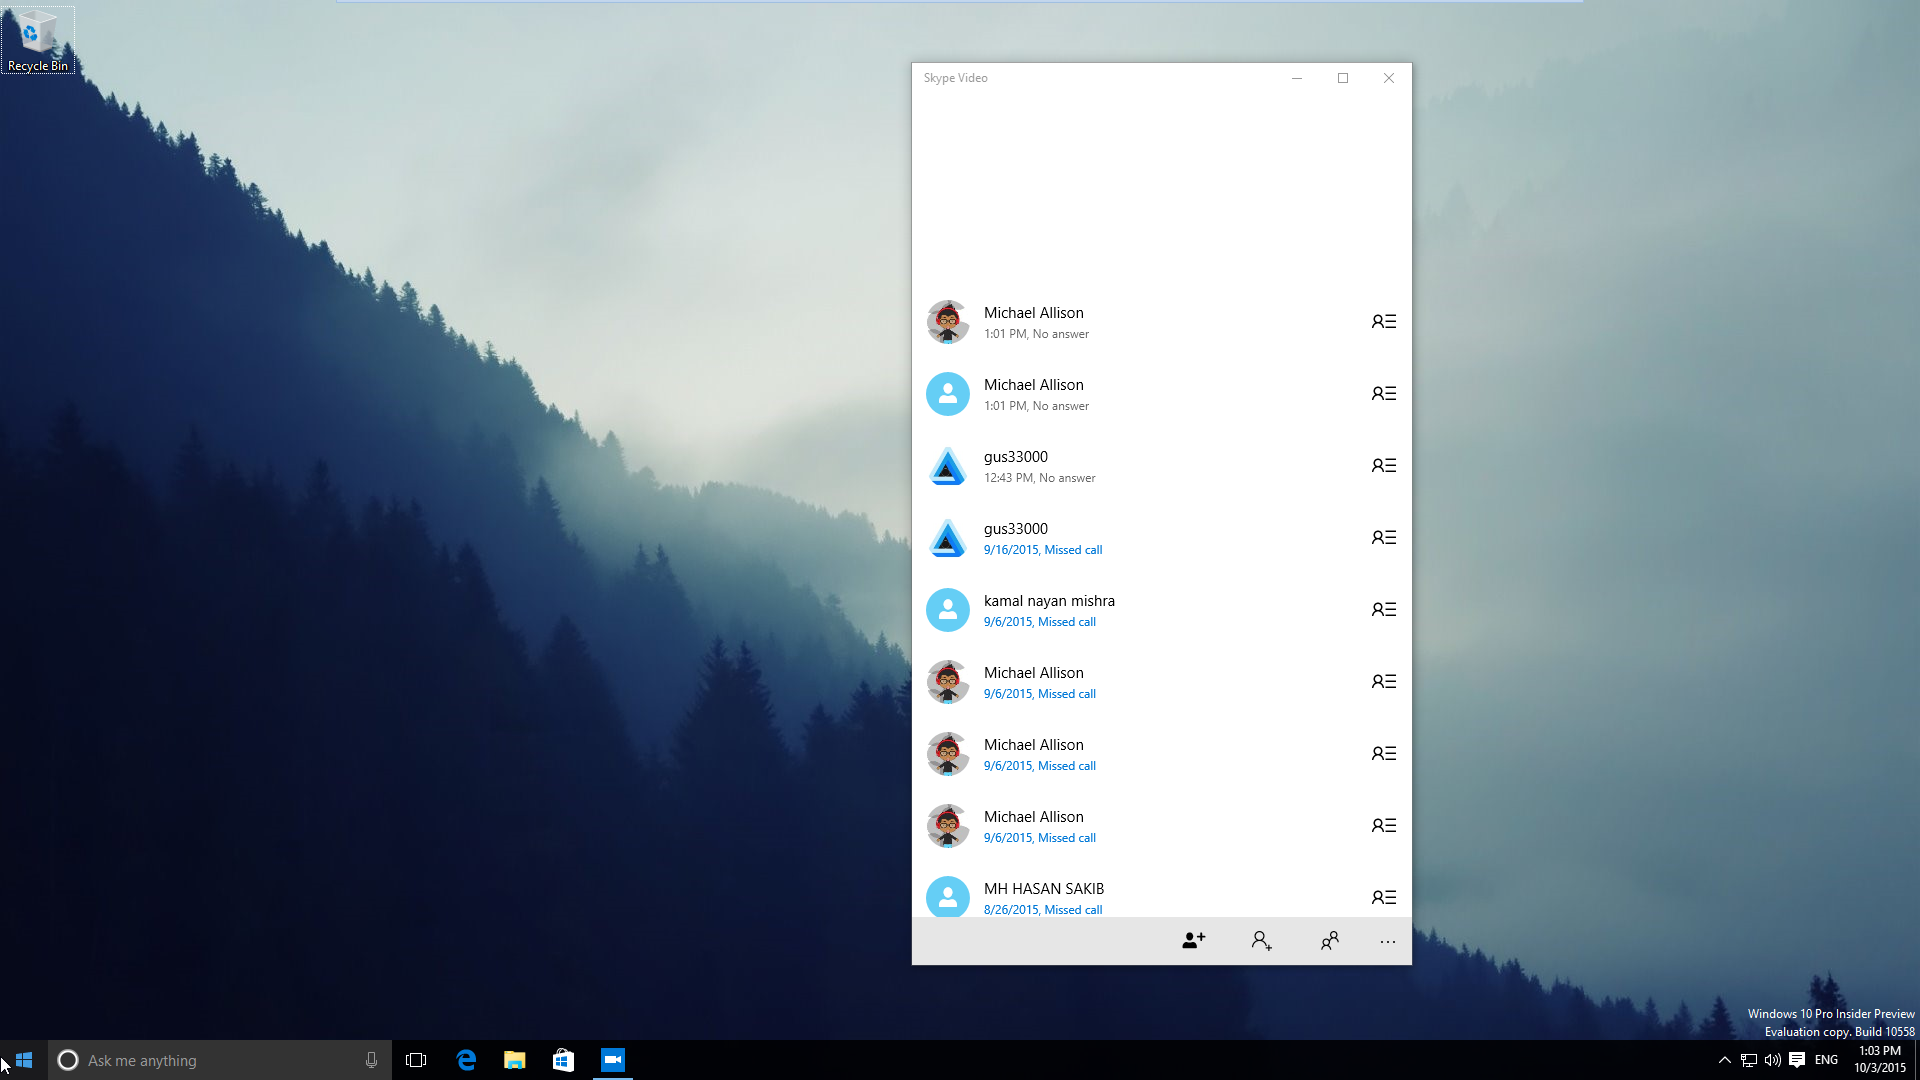Open the Recycle Bin desktop icon
The height and width of the screenshot is (1080, 1920).
pos(38,40)
